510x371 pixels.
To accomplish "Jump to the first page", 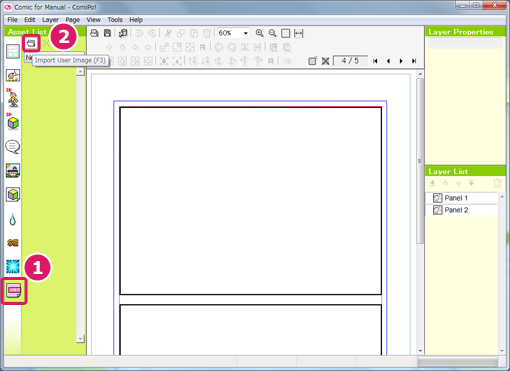I will (x=375, y=61).
